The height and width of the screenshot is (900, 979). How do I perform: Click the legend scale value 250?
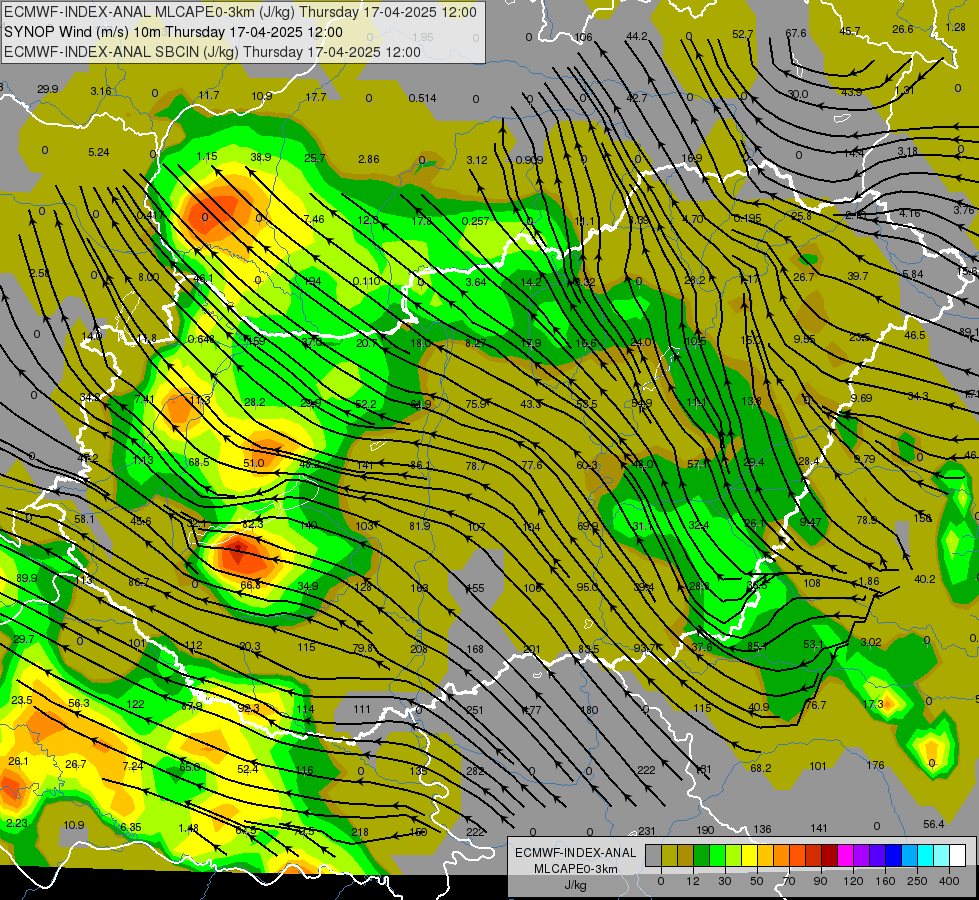click(917, 881)
